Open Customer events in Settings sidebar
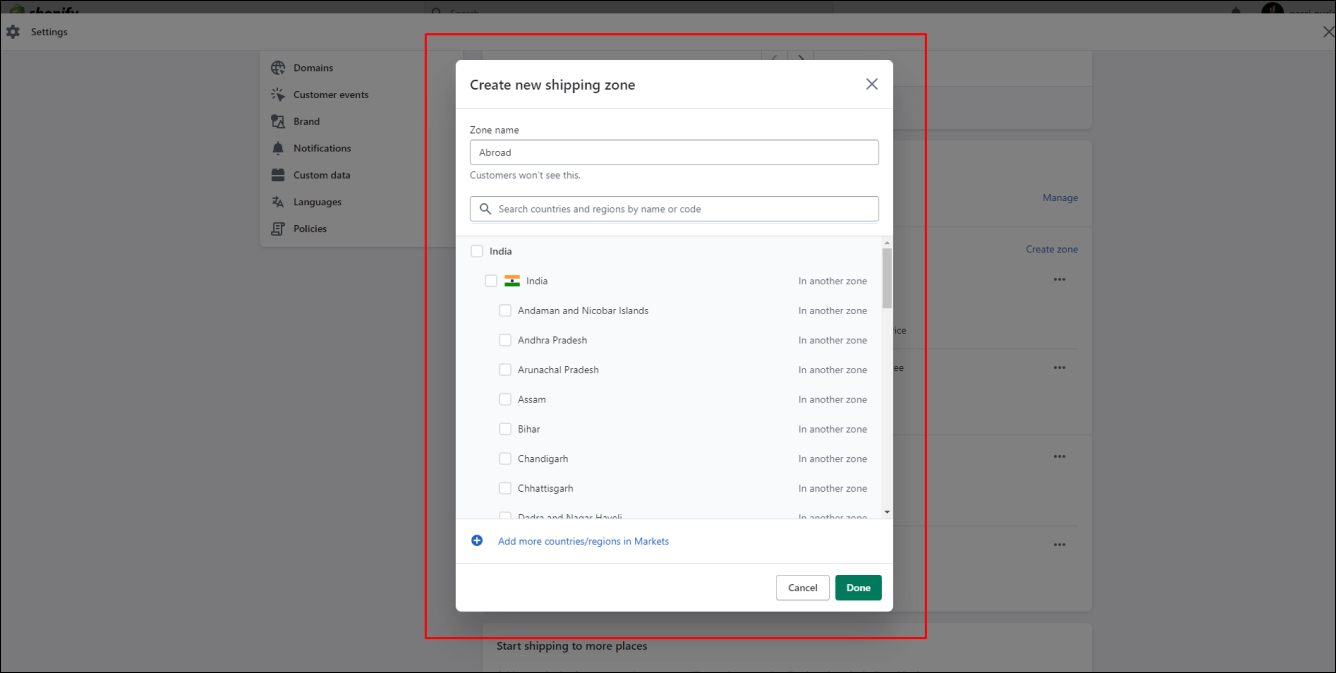 pyautogui.click(x=331, y=95)
